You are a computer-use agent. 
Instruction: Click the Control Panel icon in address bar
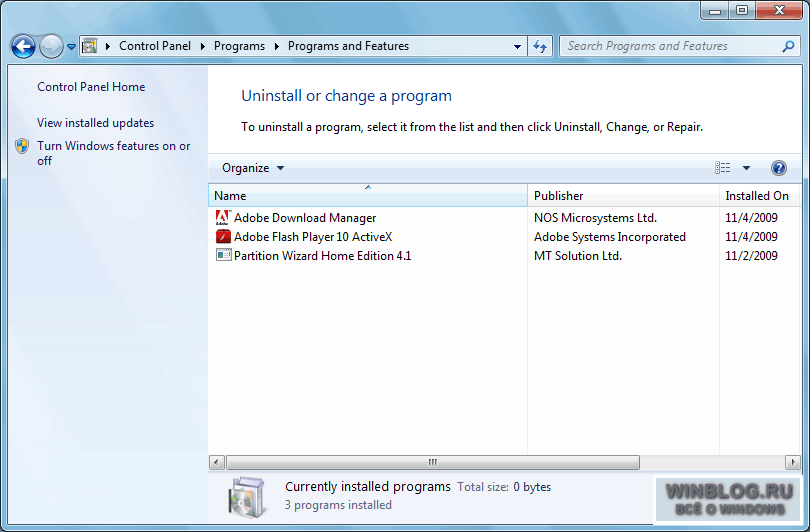tap(90, 46)
